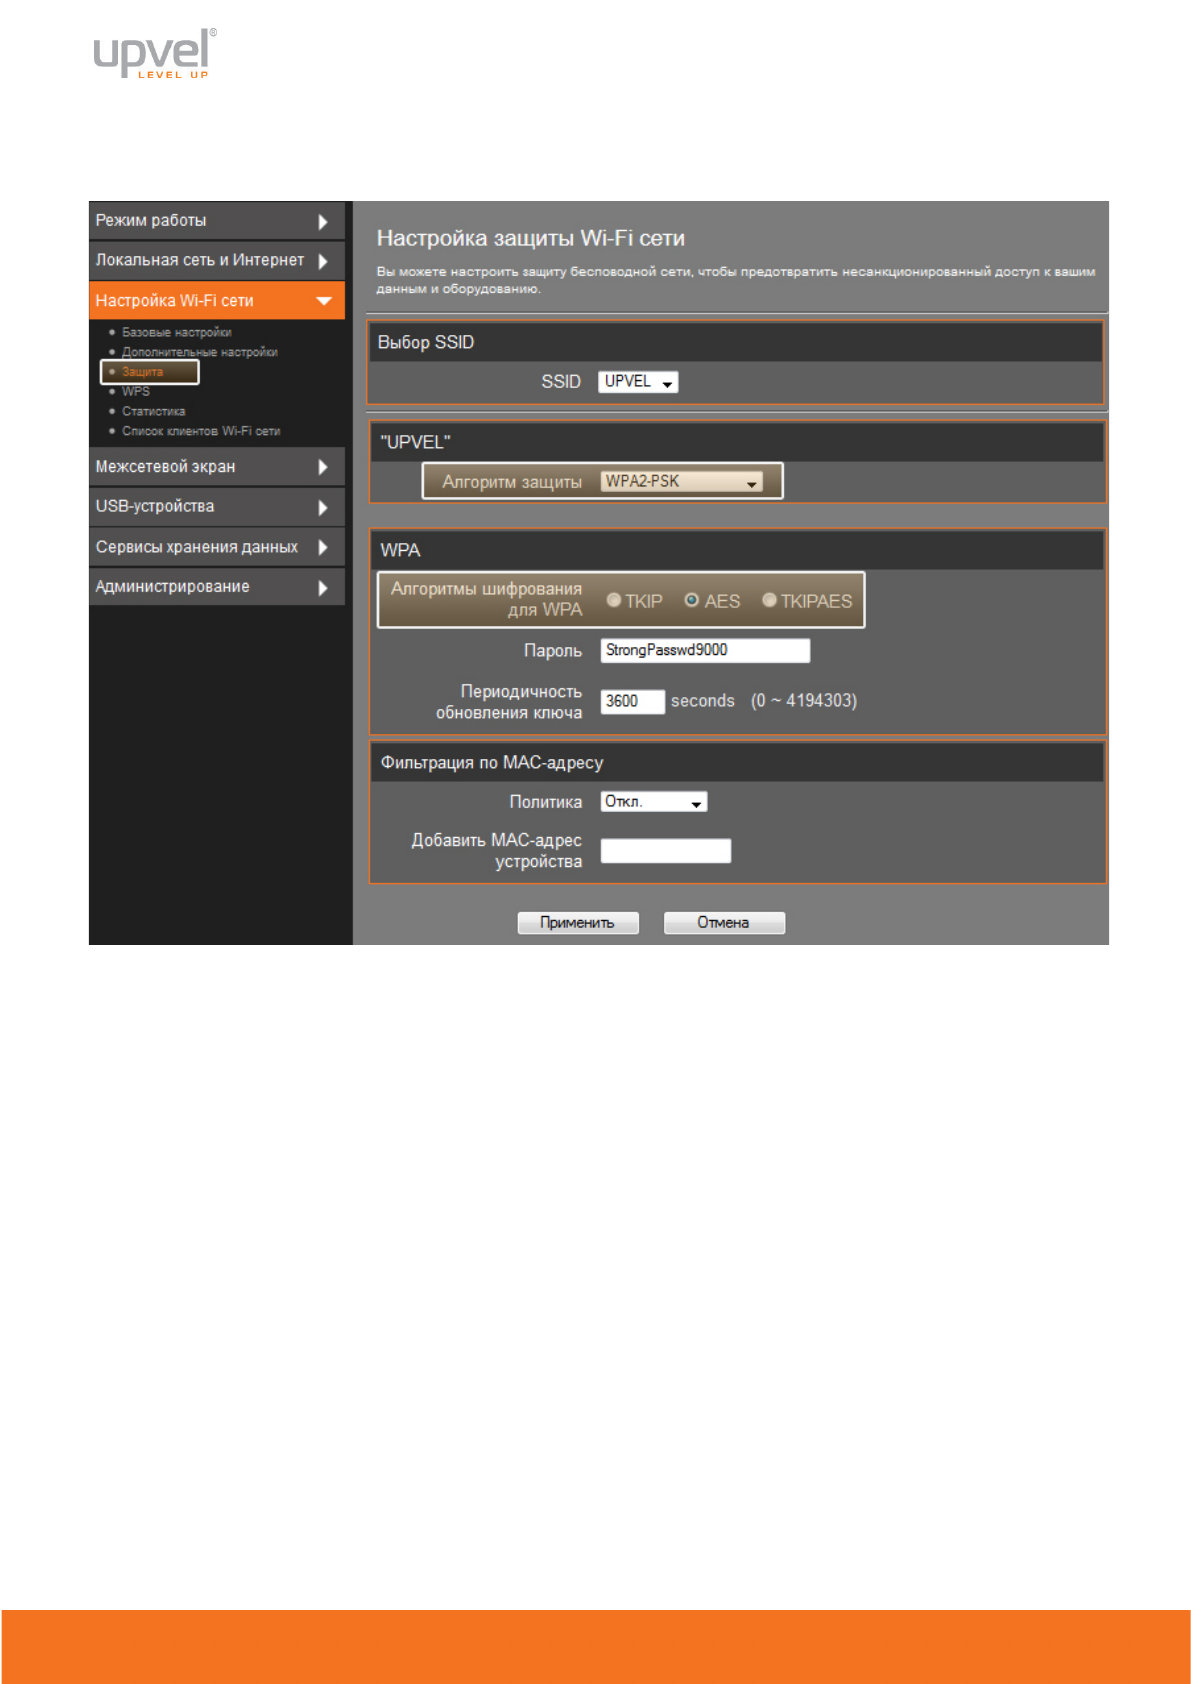Viewport: 1191px width, 1684px height.
Task: Open the Политика dropdown set to Откл.
Action: (654, 802)
